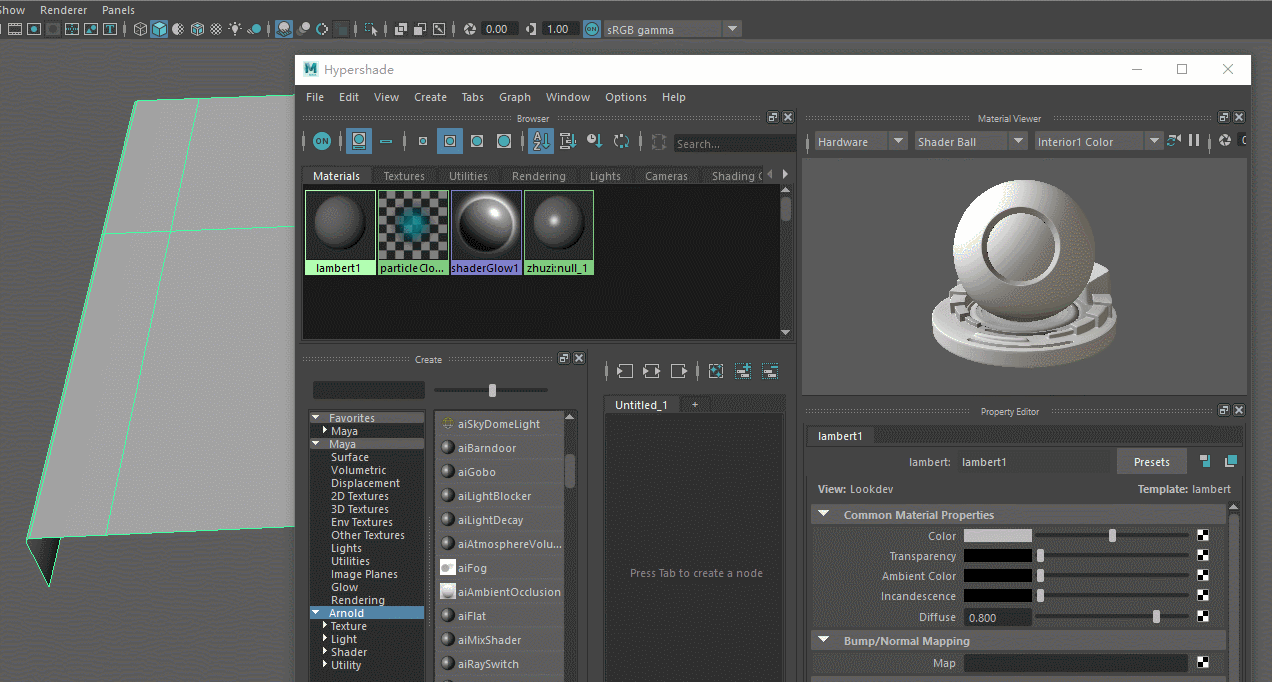Collapse the Favorites category in Create tree
The image size is (1272, 682).
tap(316, 417)
